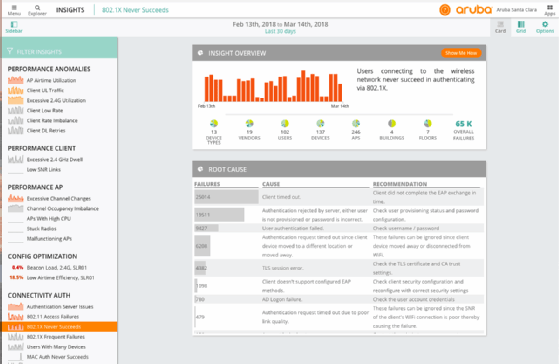Open the Last 30 days date range
Viewport: 559px width, 364px height.
tap(280, 31)
